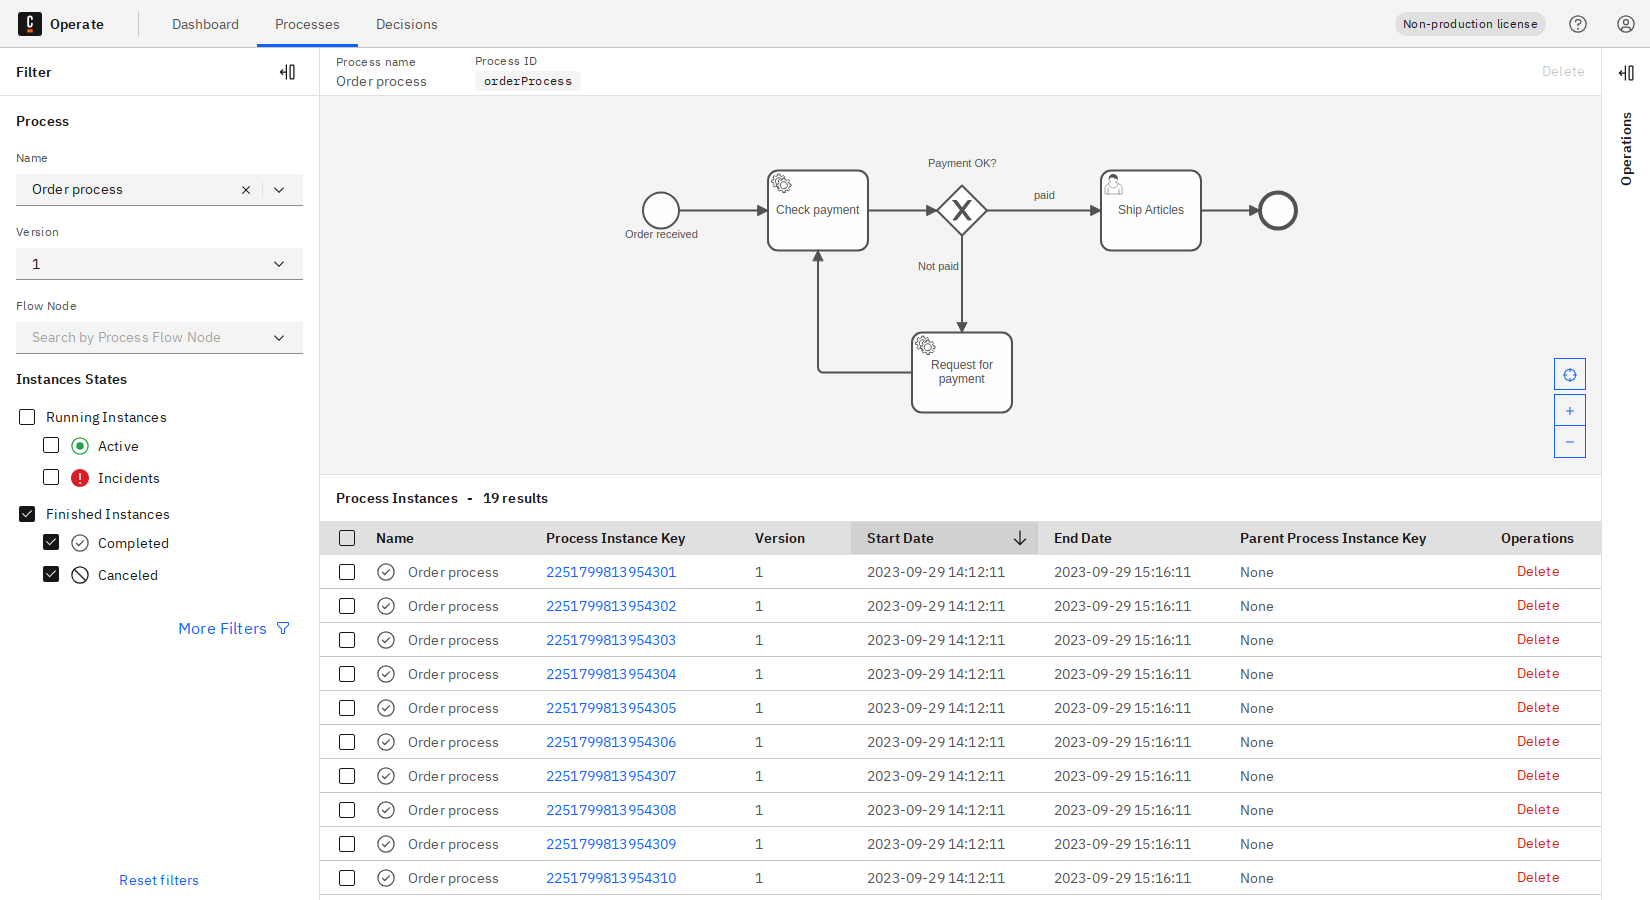The width and height of the screenshot is (1650, 900).
Task: Open process instance 2251799813954301
Action: [611, 572]
